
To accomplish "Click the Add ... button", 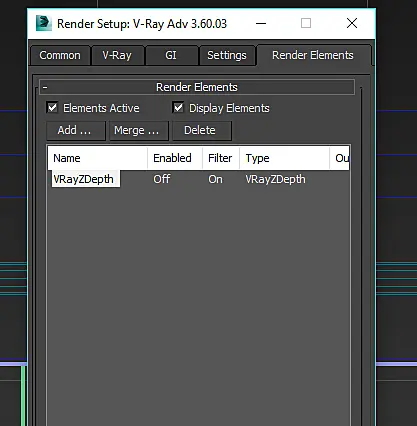I will point(75,130).
